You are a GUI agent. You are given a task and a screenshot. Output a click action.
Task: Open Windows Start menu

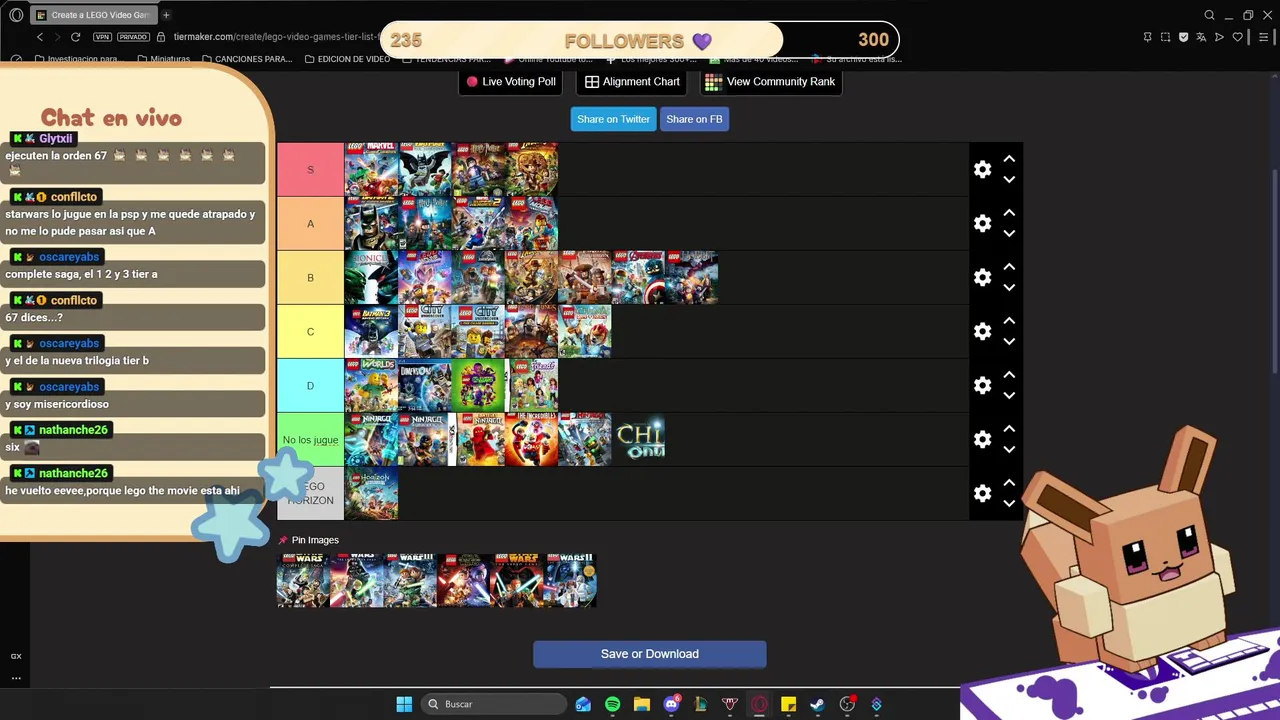coord(404,704)
